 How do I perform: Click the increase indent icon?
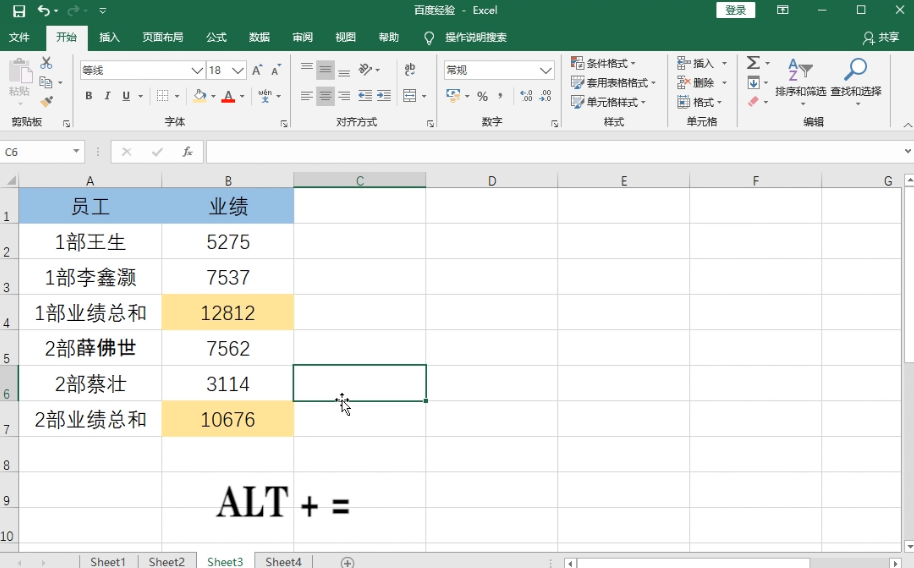pyautogui.click(x=384, y=96)
